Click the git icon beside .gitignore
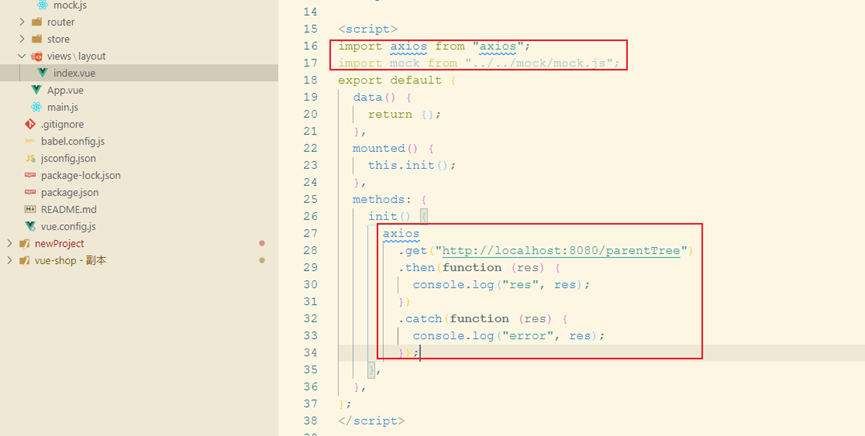 click(x=30, y=124)
